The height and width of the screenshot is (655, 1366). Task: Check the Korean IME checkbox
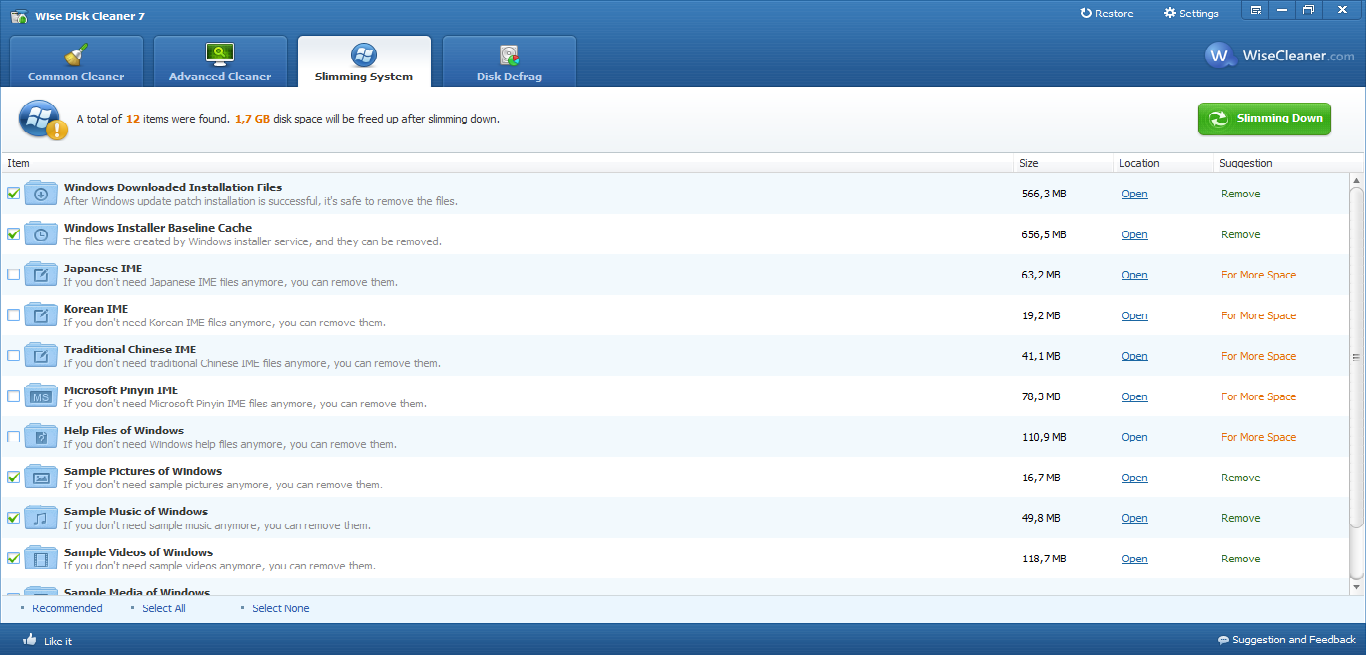[x=14, y=315]
